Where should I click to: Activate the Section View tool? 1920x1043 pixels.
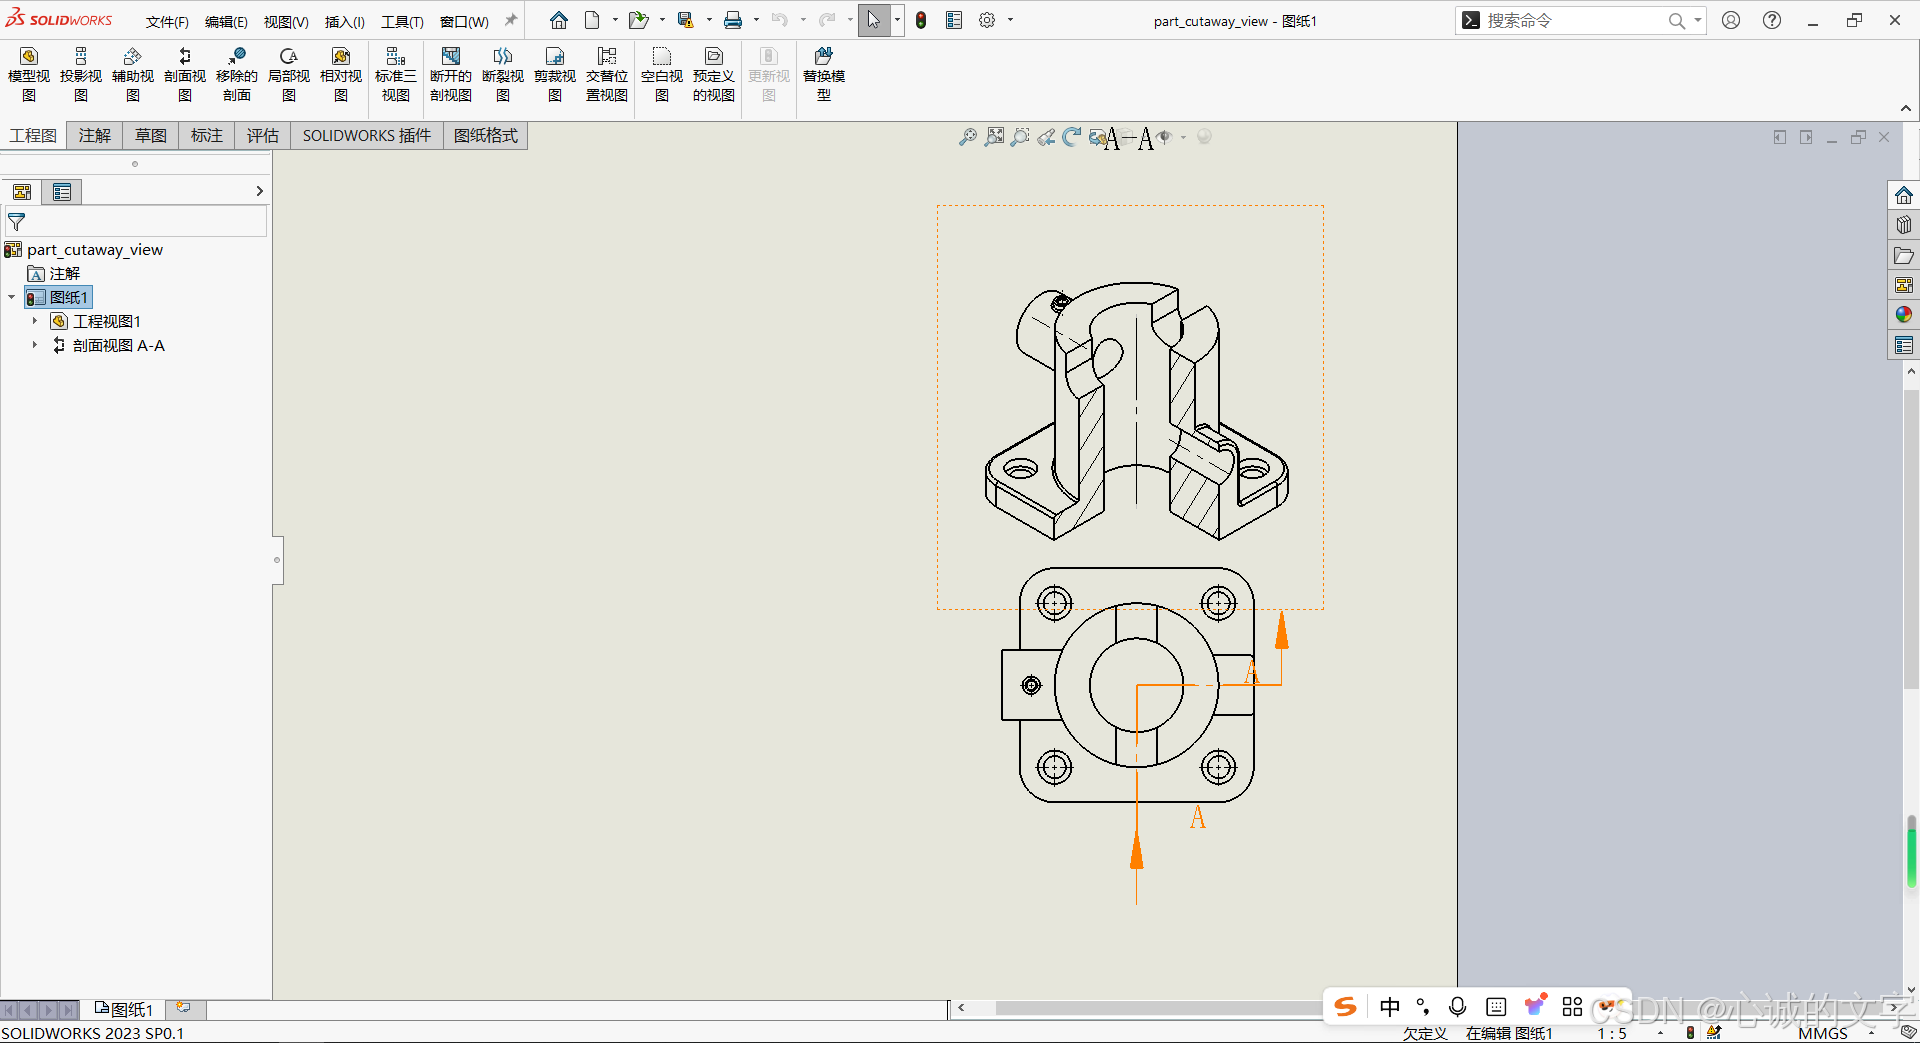[x=185, y=75]
